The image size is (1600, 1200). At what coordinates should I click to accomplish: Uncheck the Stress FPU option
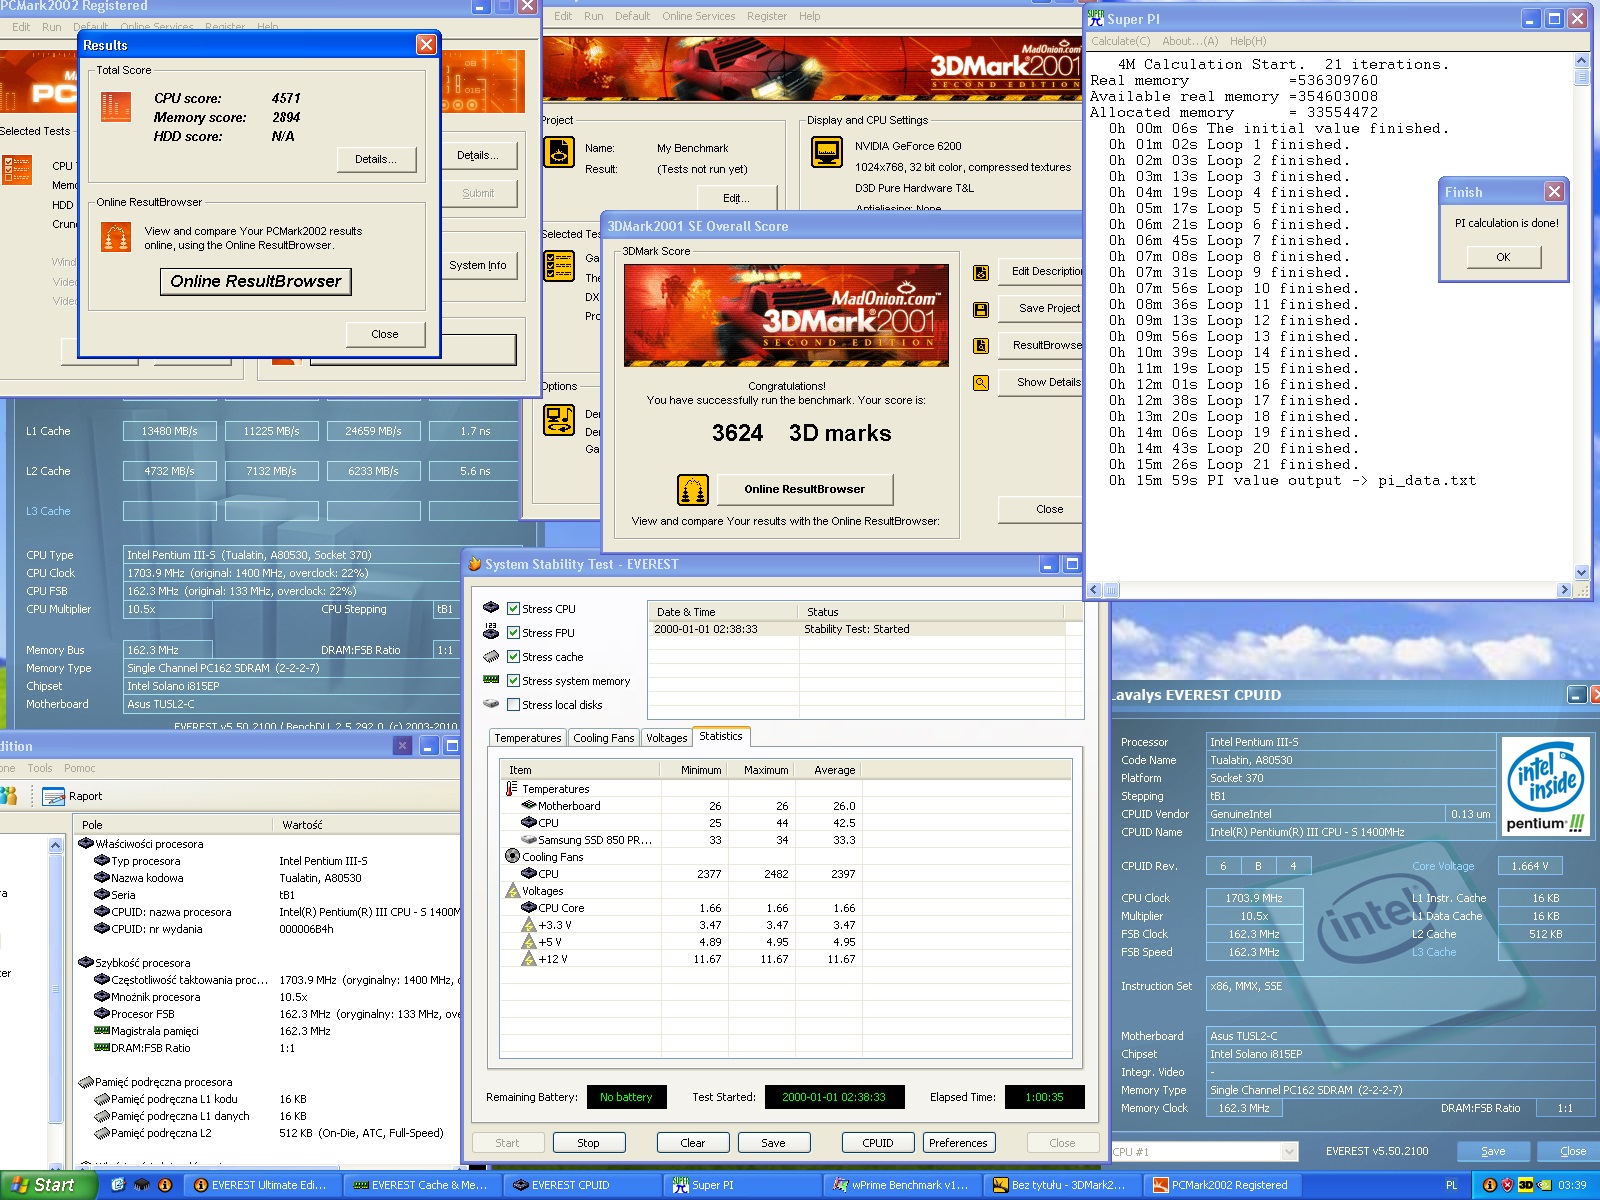click(513, 632)
